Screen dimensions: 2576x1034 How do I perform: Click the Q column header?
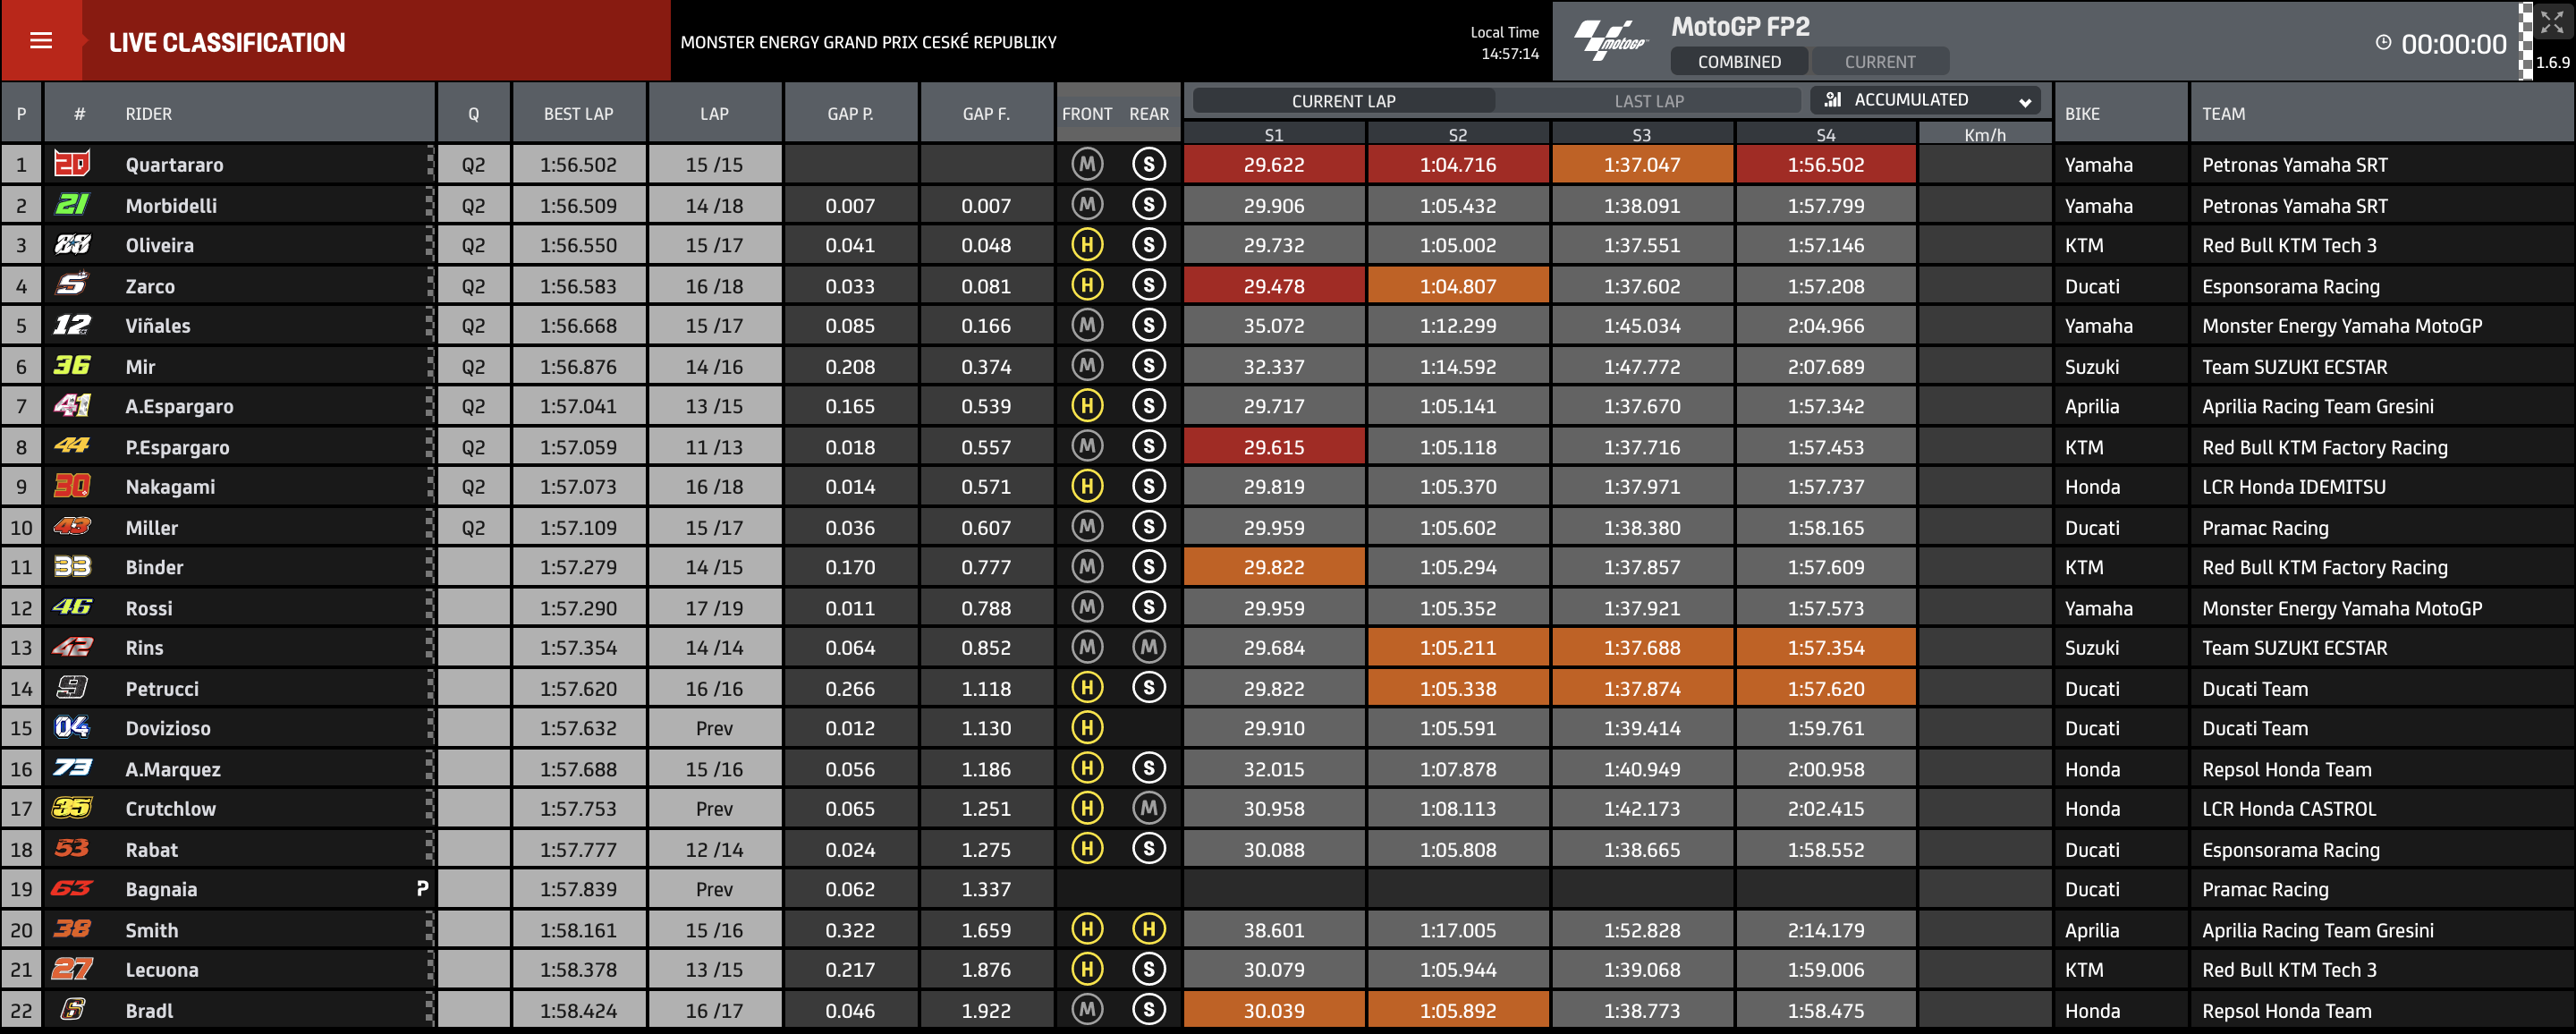[473, 114]
